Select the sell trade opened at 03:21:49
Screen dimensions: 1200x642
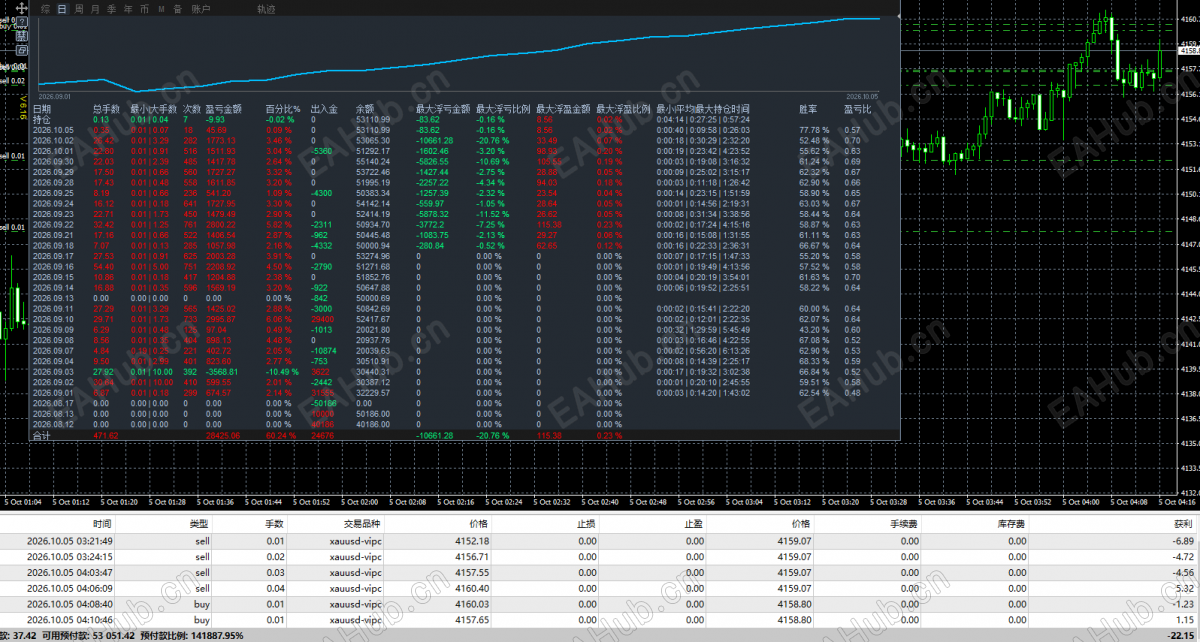(x=600, y=541)
